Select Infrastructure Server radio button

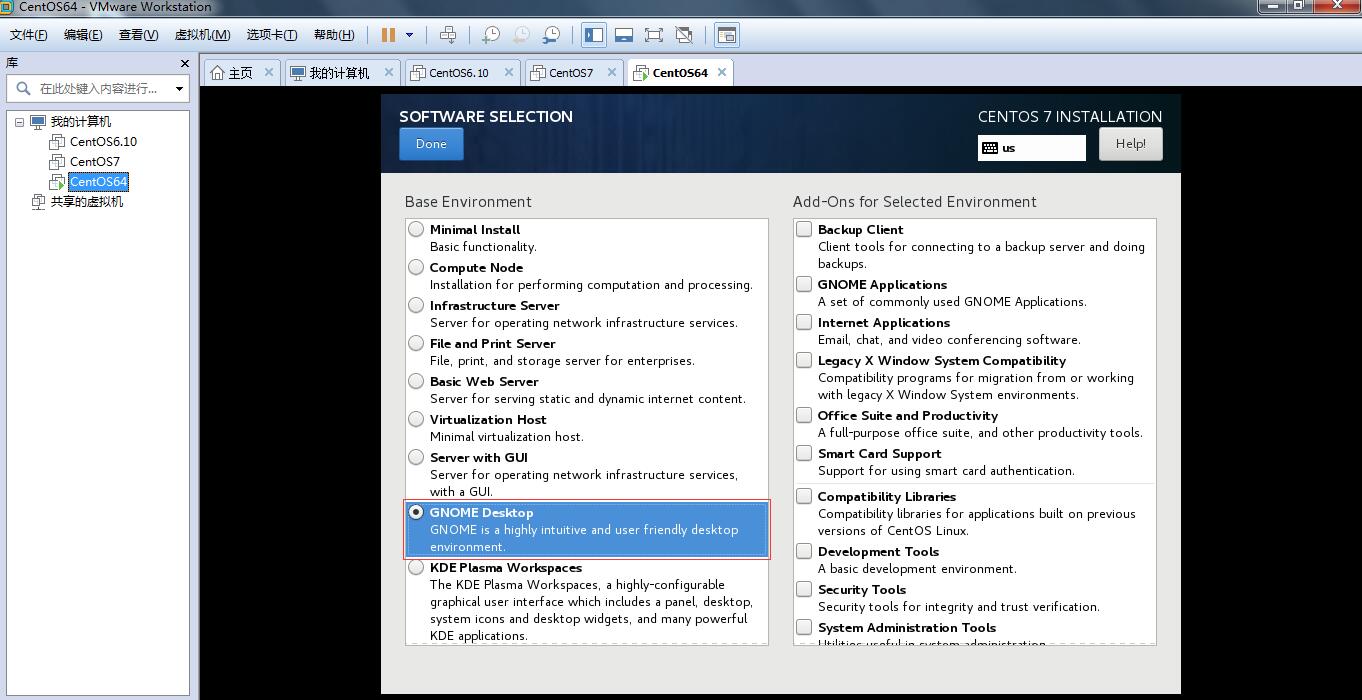pos(416,305)
